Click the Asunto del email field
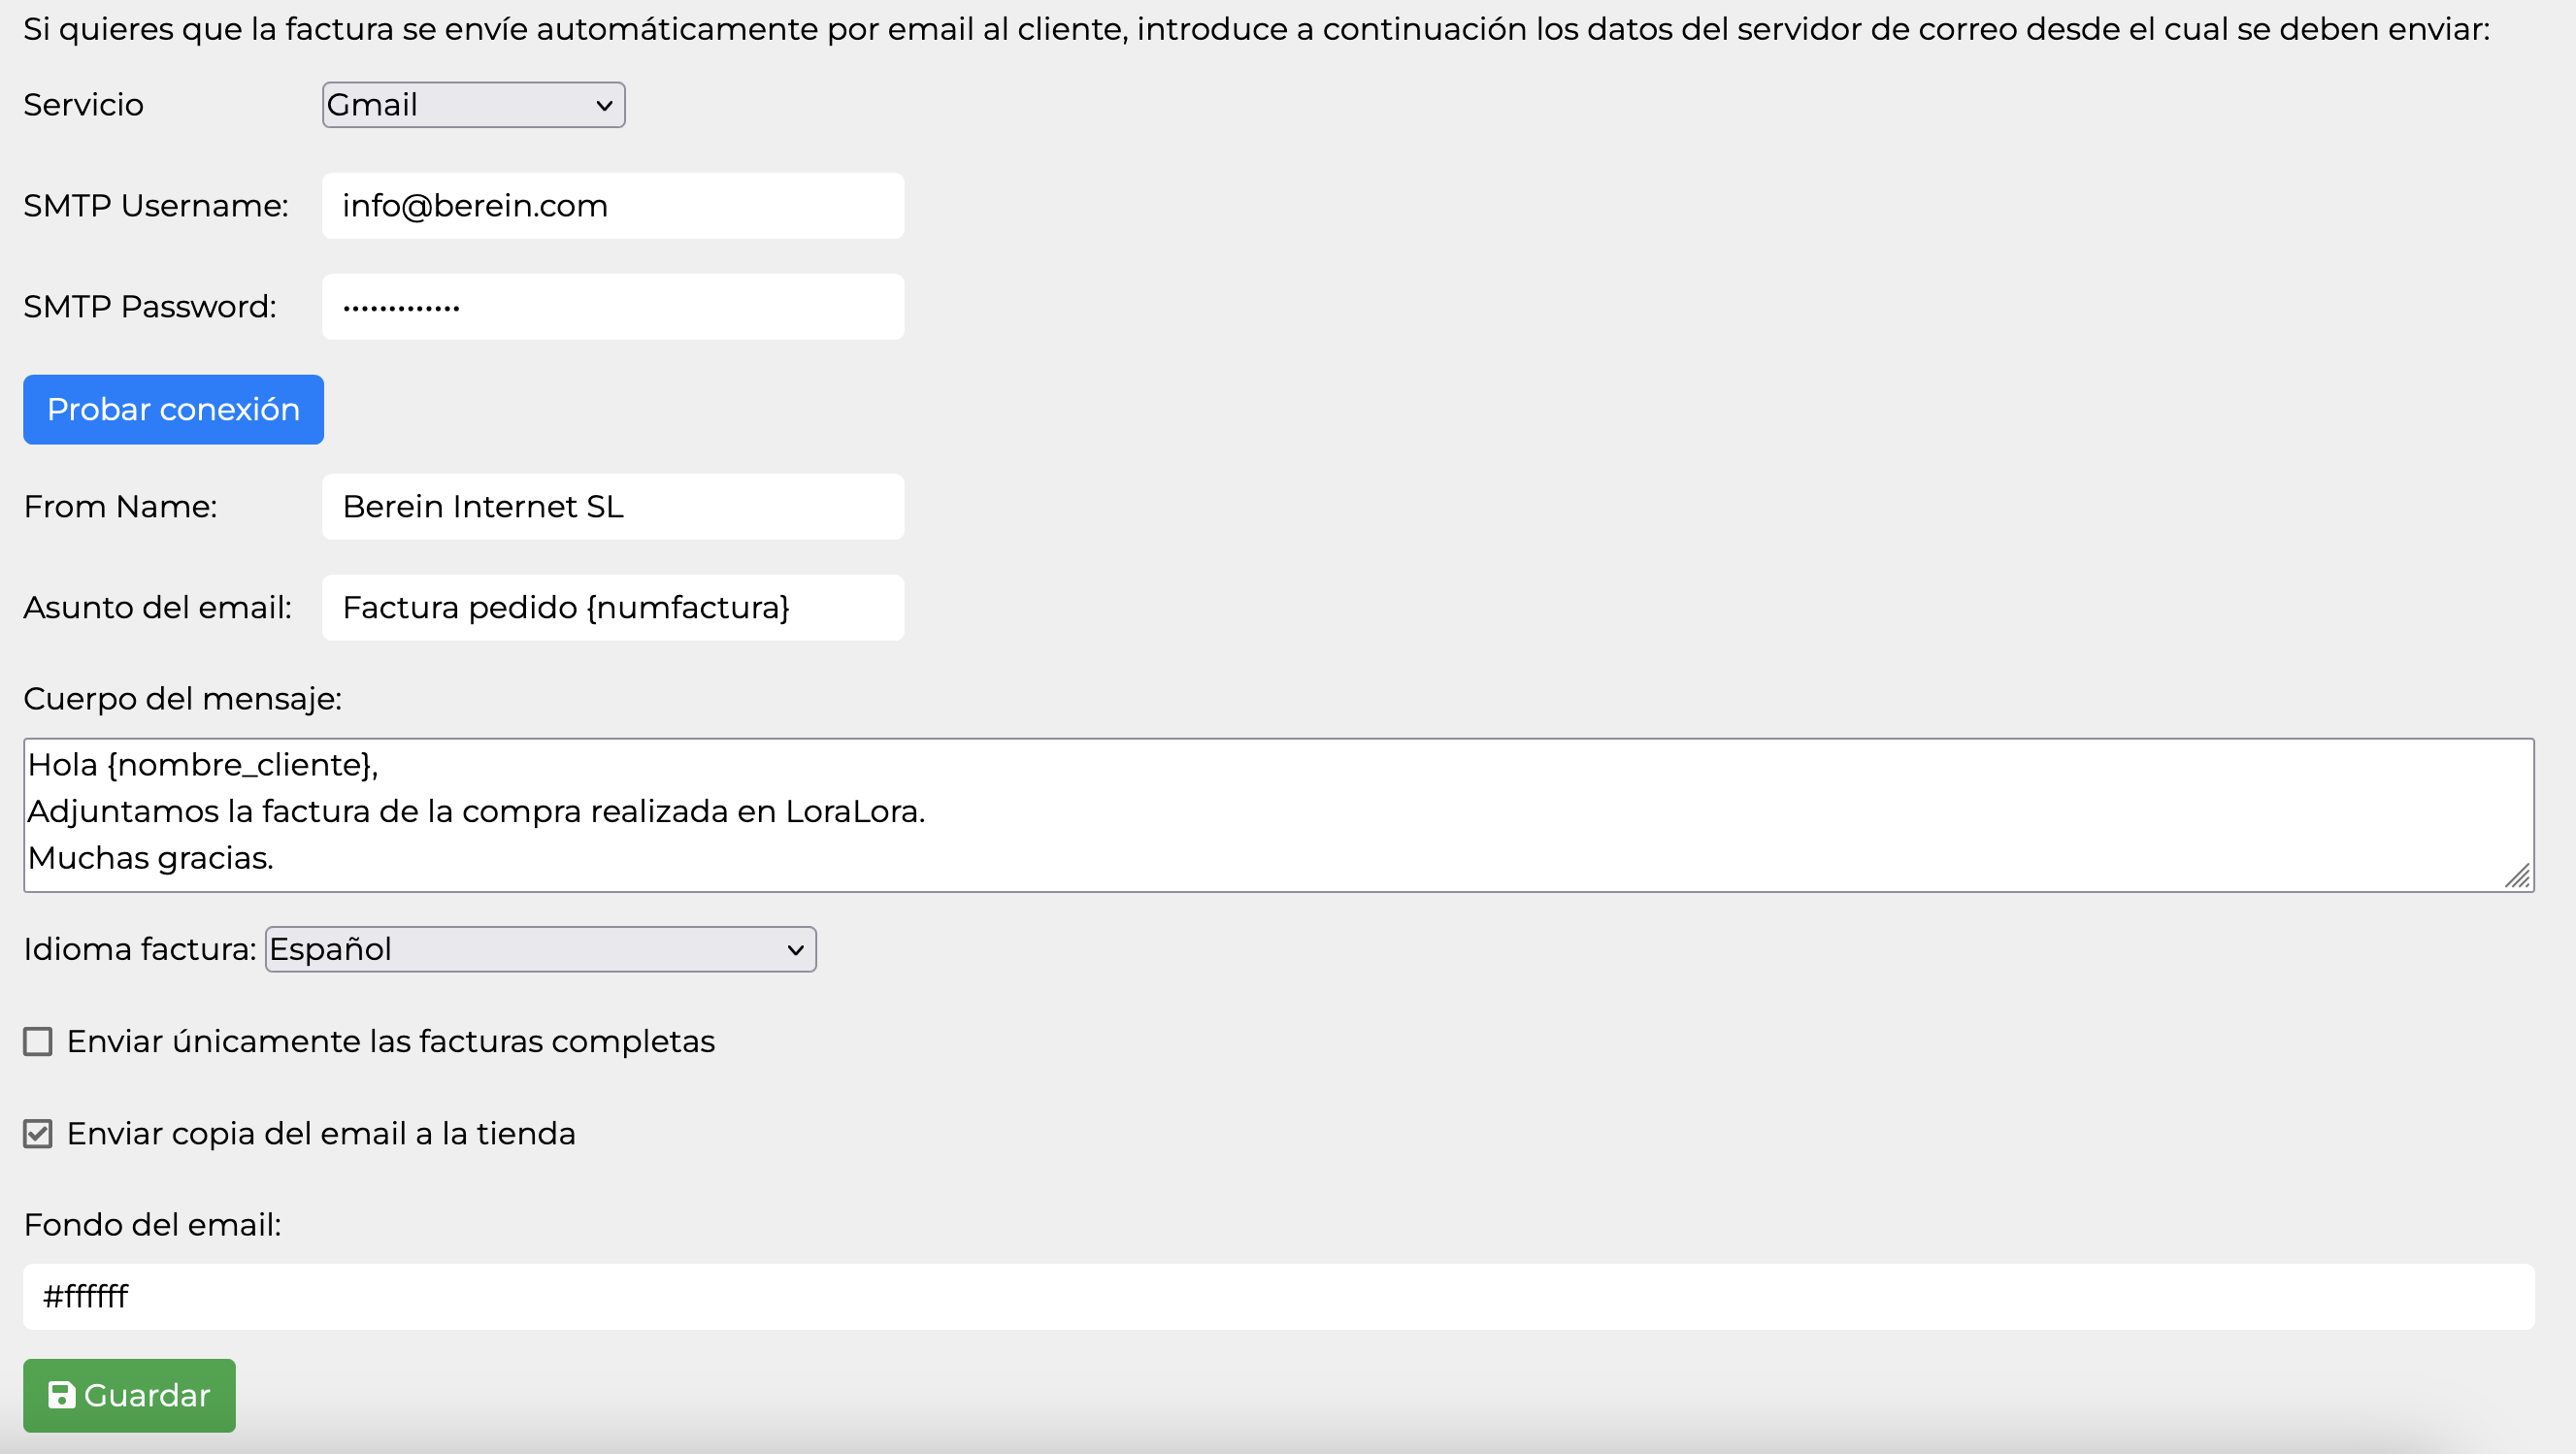The image size is (2576, 1454). [x=612, y=608]
